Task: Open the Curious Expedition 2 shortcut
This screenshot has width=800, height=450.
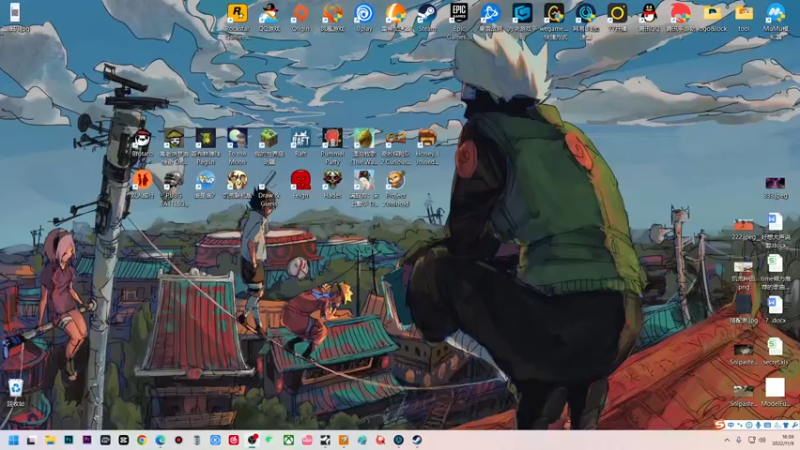Action: (395, 139)
